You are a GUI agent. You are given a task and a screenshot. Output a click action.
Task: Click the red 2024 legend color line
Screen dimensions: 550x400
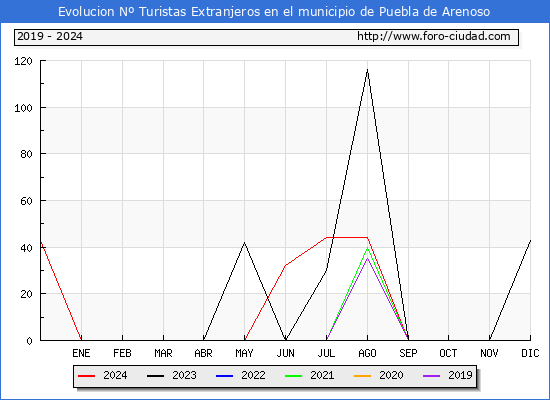pos(86,376)
